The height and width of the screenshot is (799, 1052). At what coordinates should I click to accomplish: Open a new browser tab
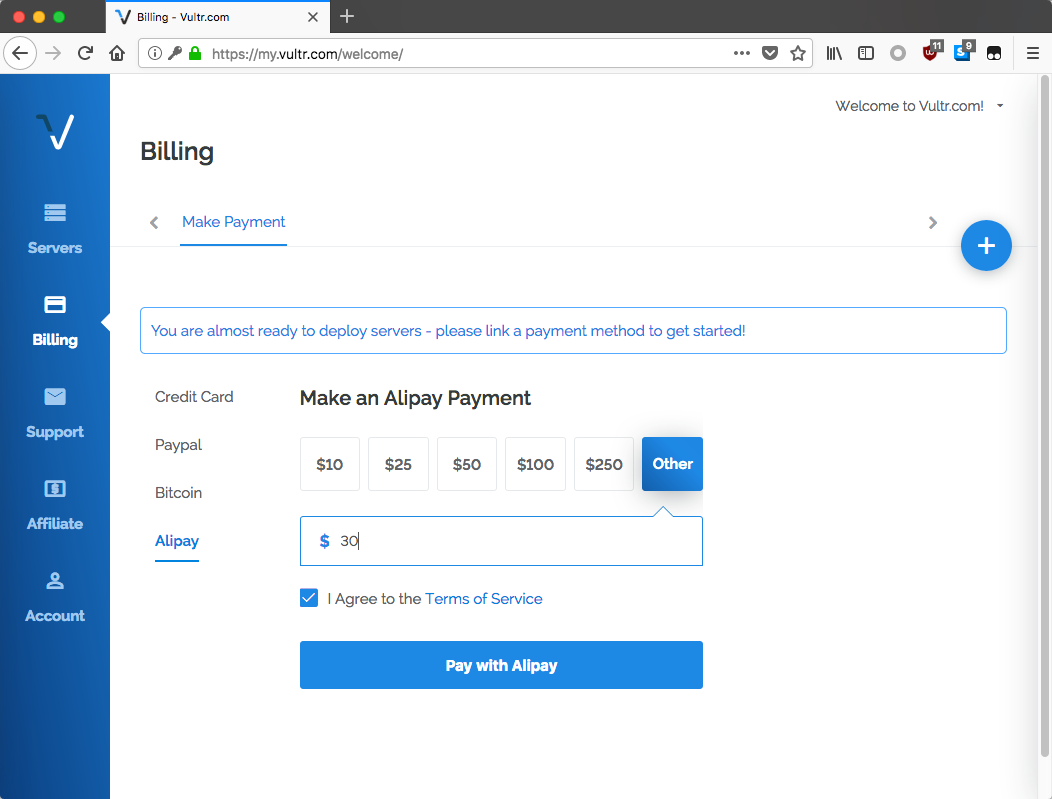pos(347,16)
